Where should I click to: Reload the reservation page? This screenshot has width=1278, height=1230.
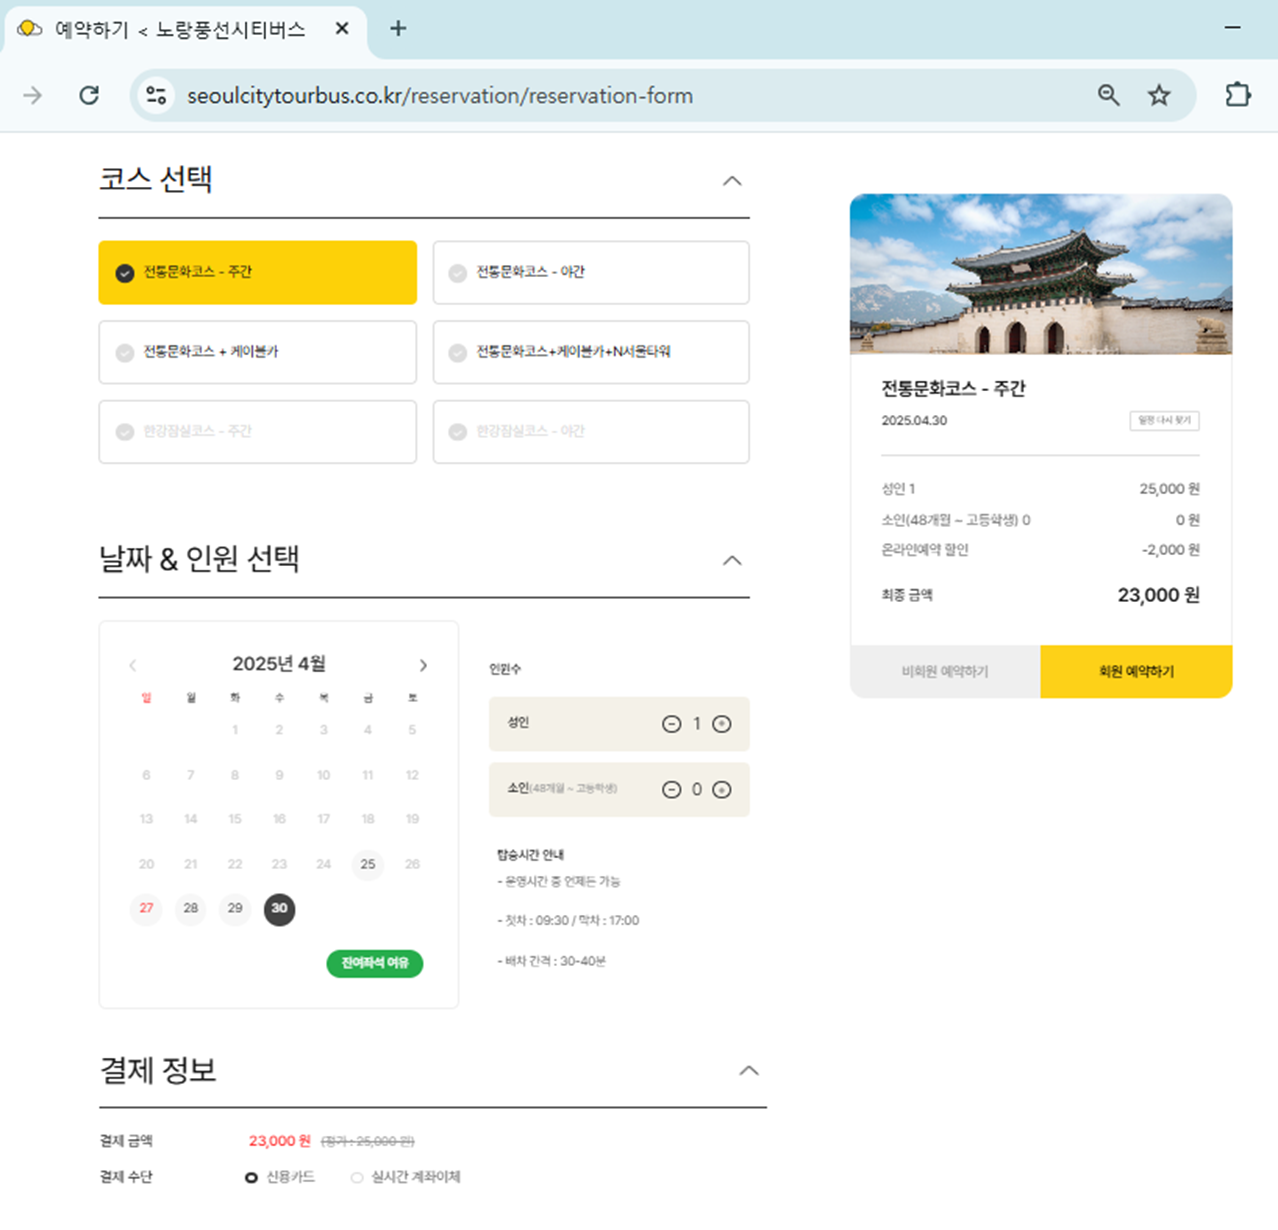[x=89, y=95]
